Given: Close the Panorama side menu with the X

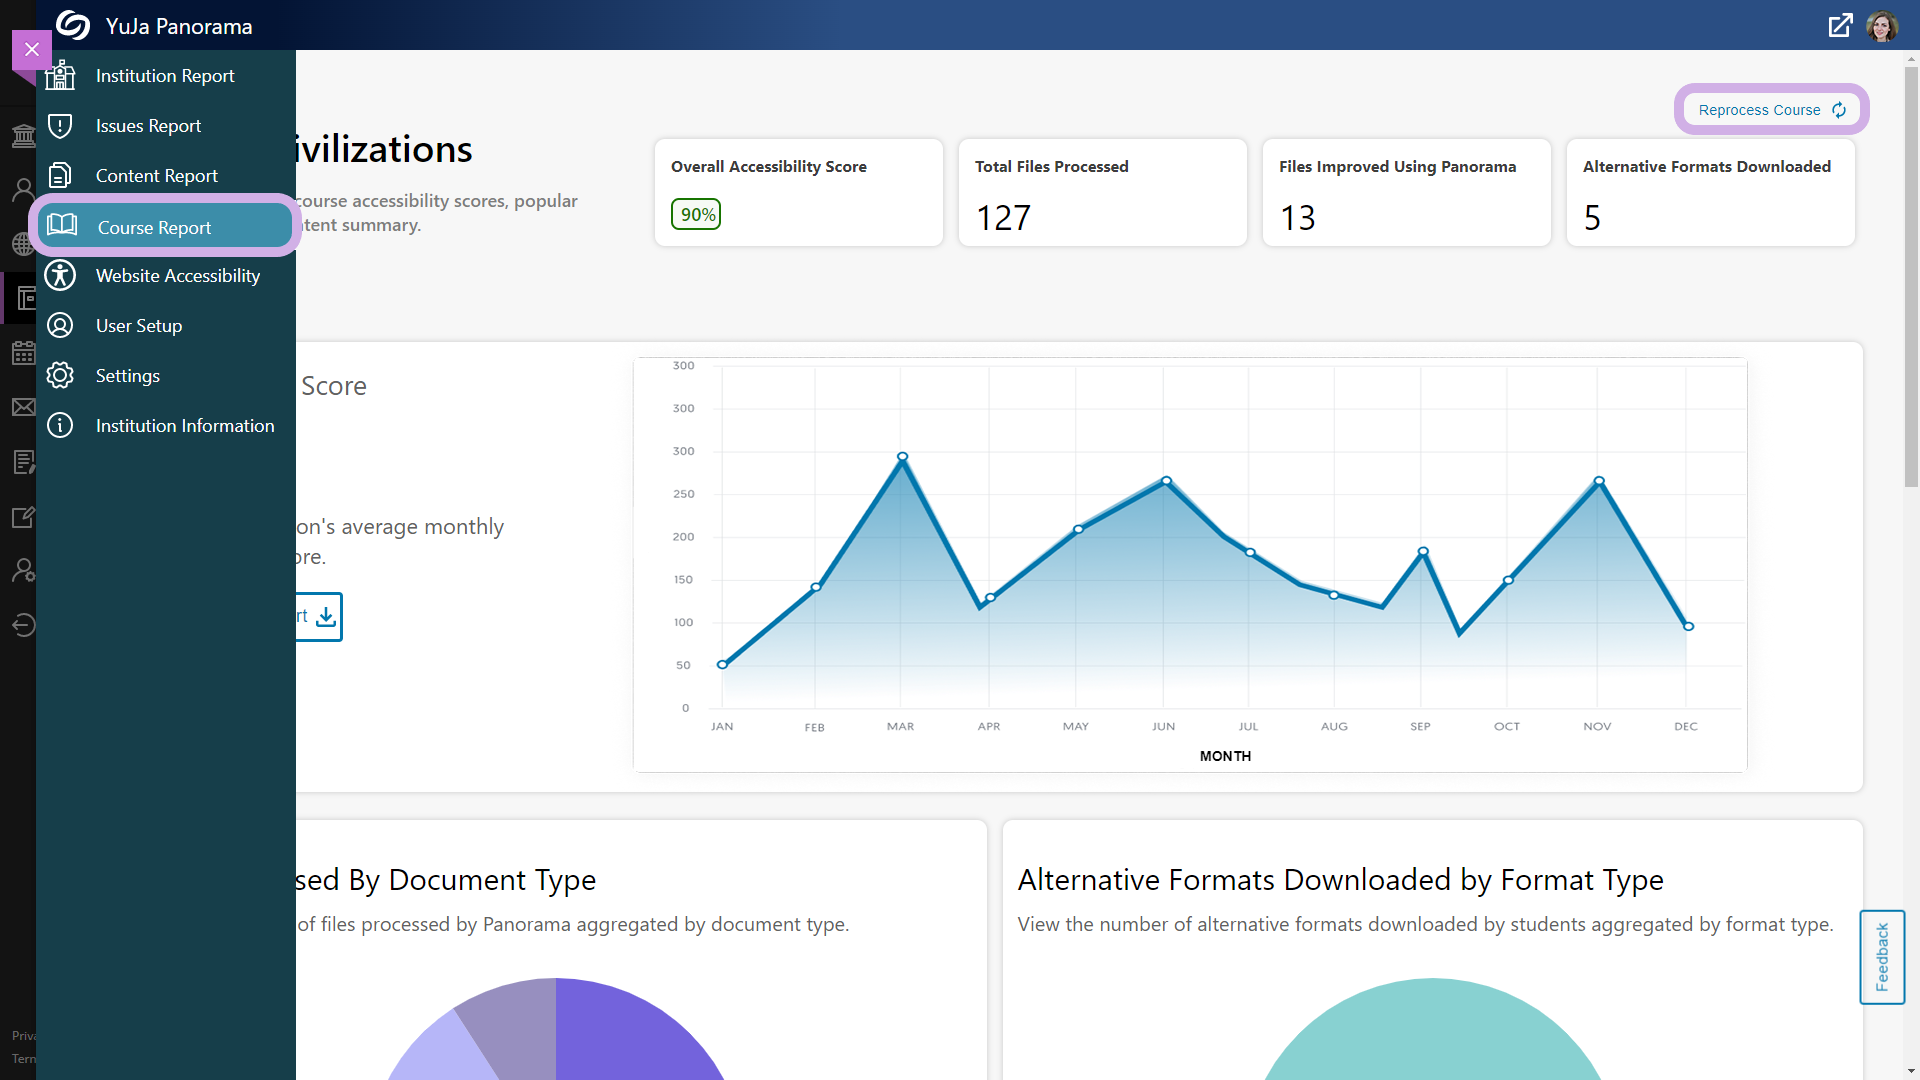Looking at the screenshot, I should click(x=32, y=49).
